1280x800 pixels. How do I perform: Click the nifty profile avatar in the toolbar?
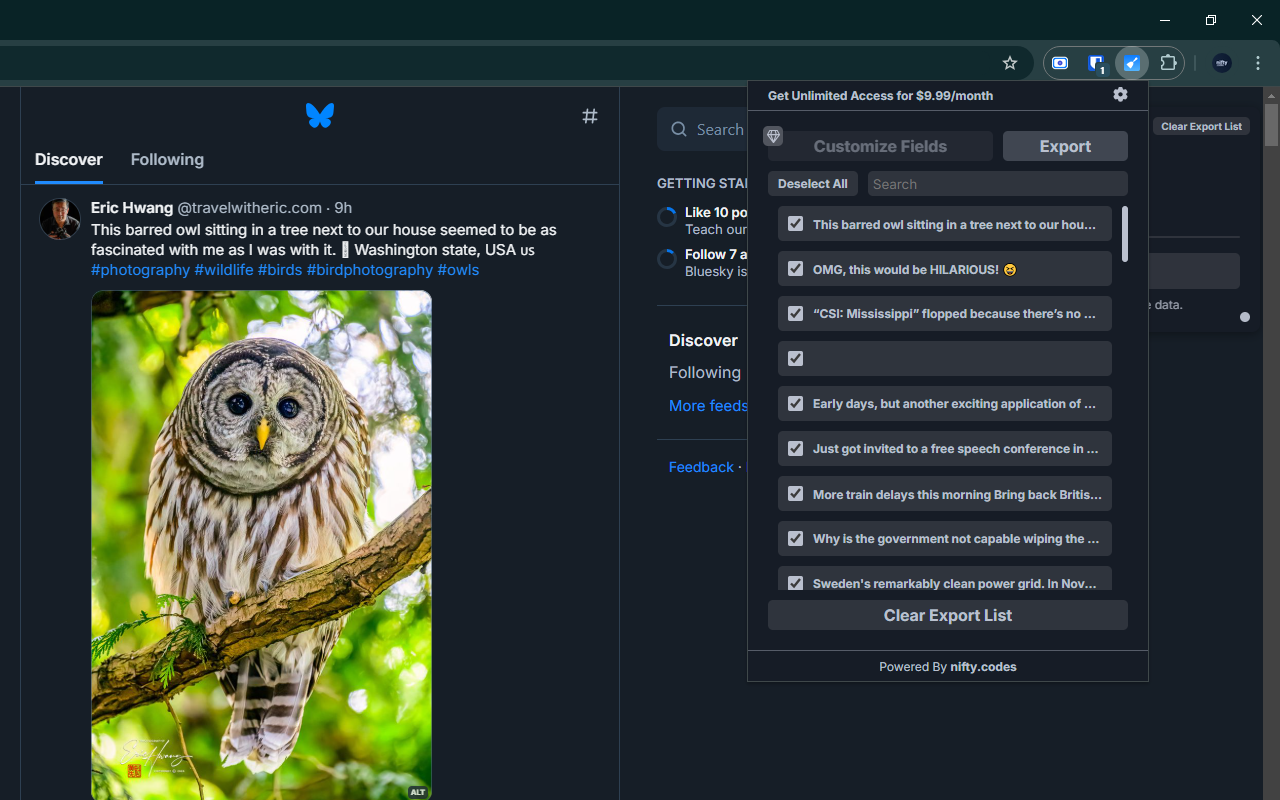coord(1221,63)
